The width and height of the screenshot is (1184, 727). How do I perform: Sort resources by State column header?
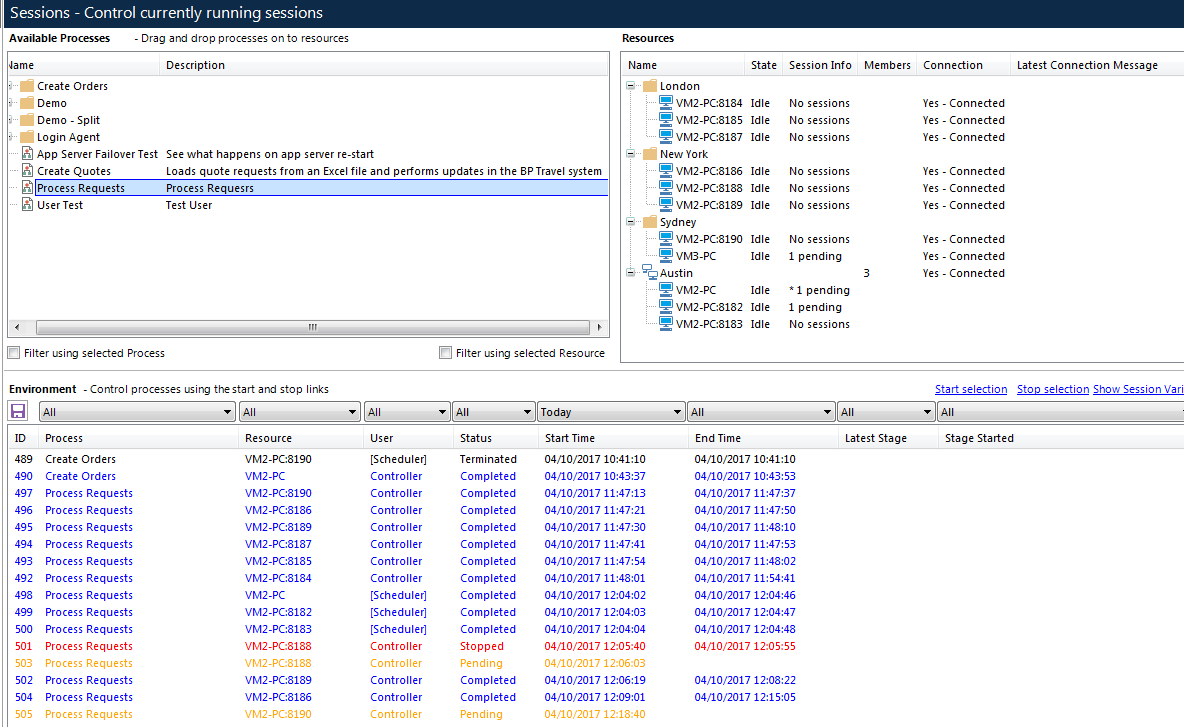click(763, 65)
